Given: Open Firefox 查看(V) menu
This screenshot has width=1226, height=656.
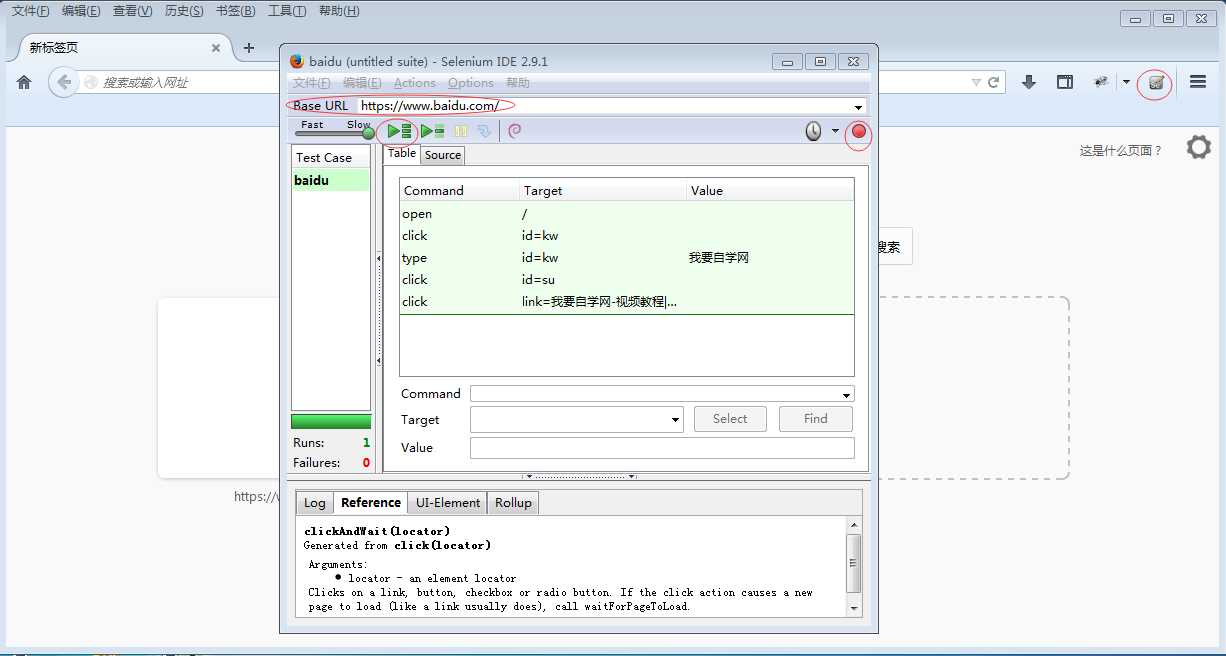Looking at the screenshot, I should (132, 11).
